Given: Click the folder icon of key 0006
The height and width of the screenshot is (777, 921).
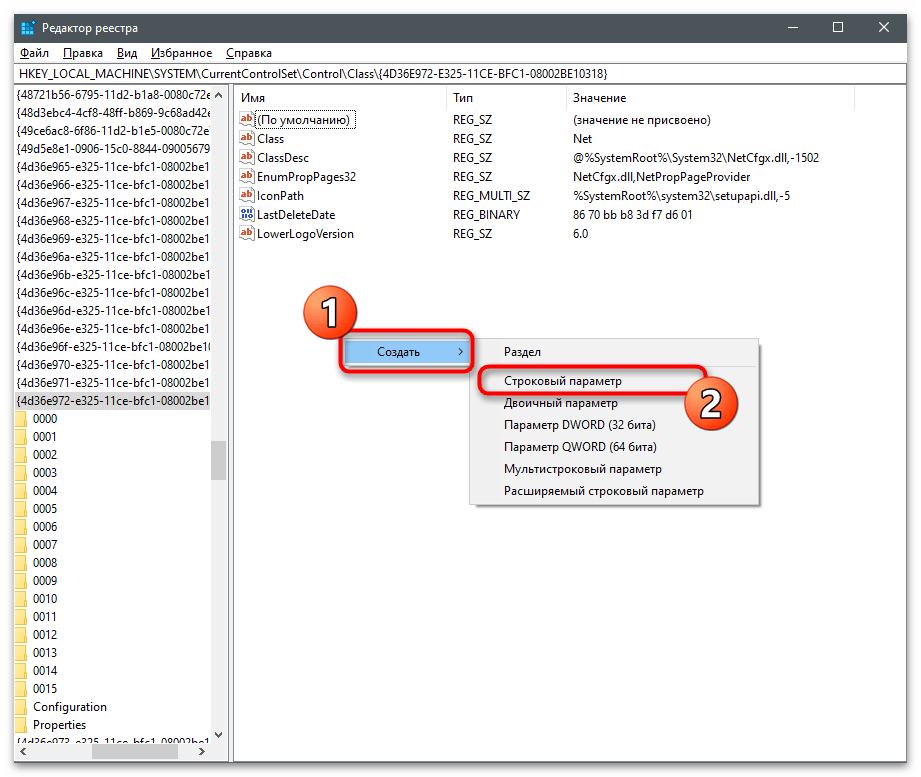Looking at the screenshot, I should pos(21,527).
